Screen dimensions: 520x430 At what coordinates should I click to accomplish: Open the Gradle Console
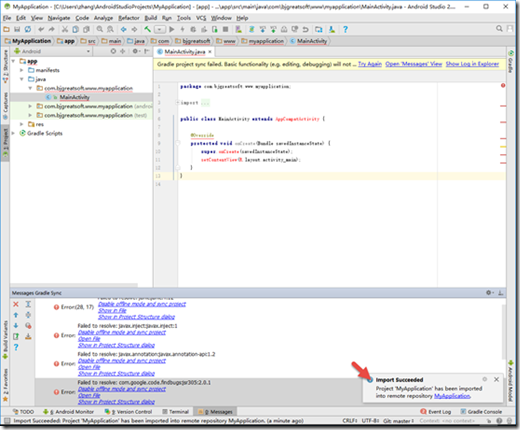[481, 412]
